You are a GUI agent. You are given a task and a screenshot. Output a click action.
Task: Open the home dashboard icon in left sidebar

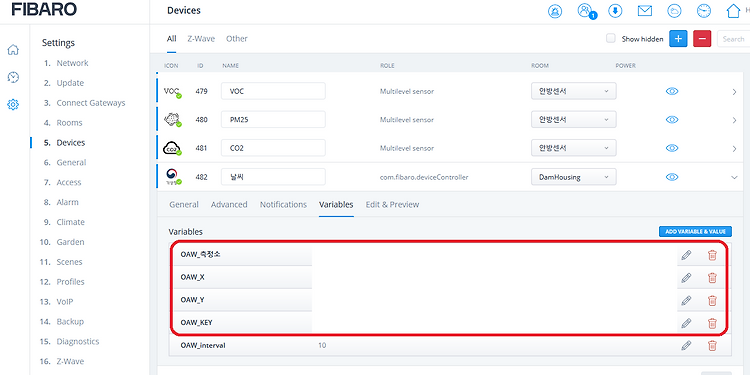pos(13,50)
